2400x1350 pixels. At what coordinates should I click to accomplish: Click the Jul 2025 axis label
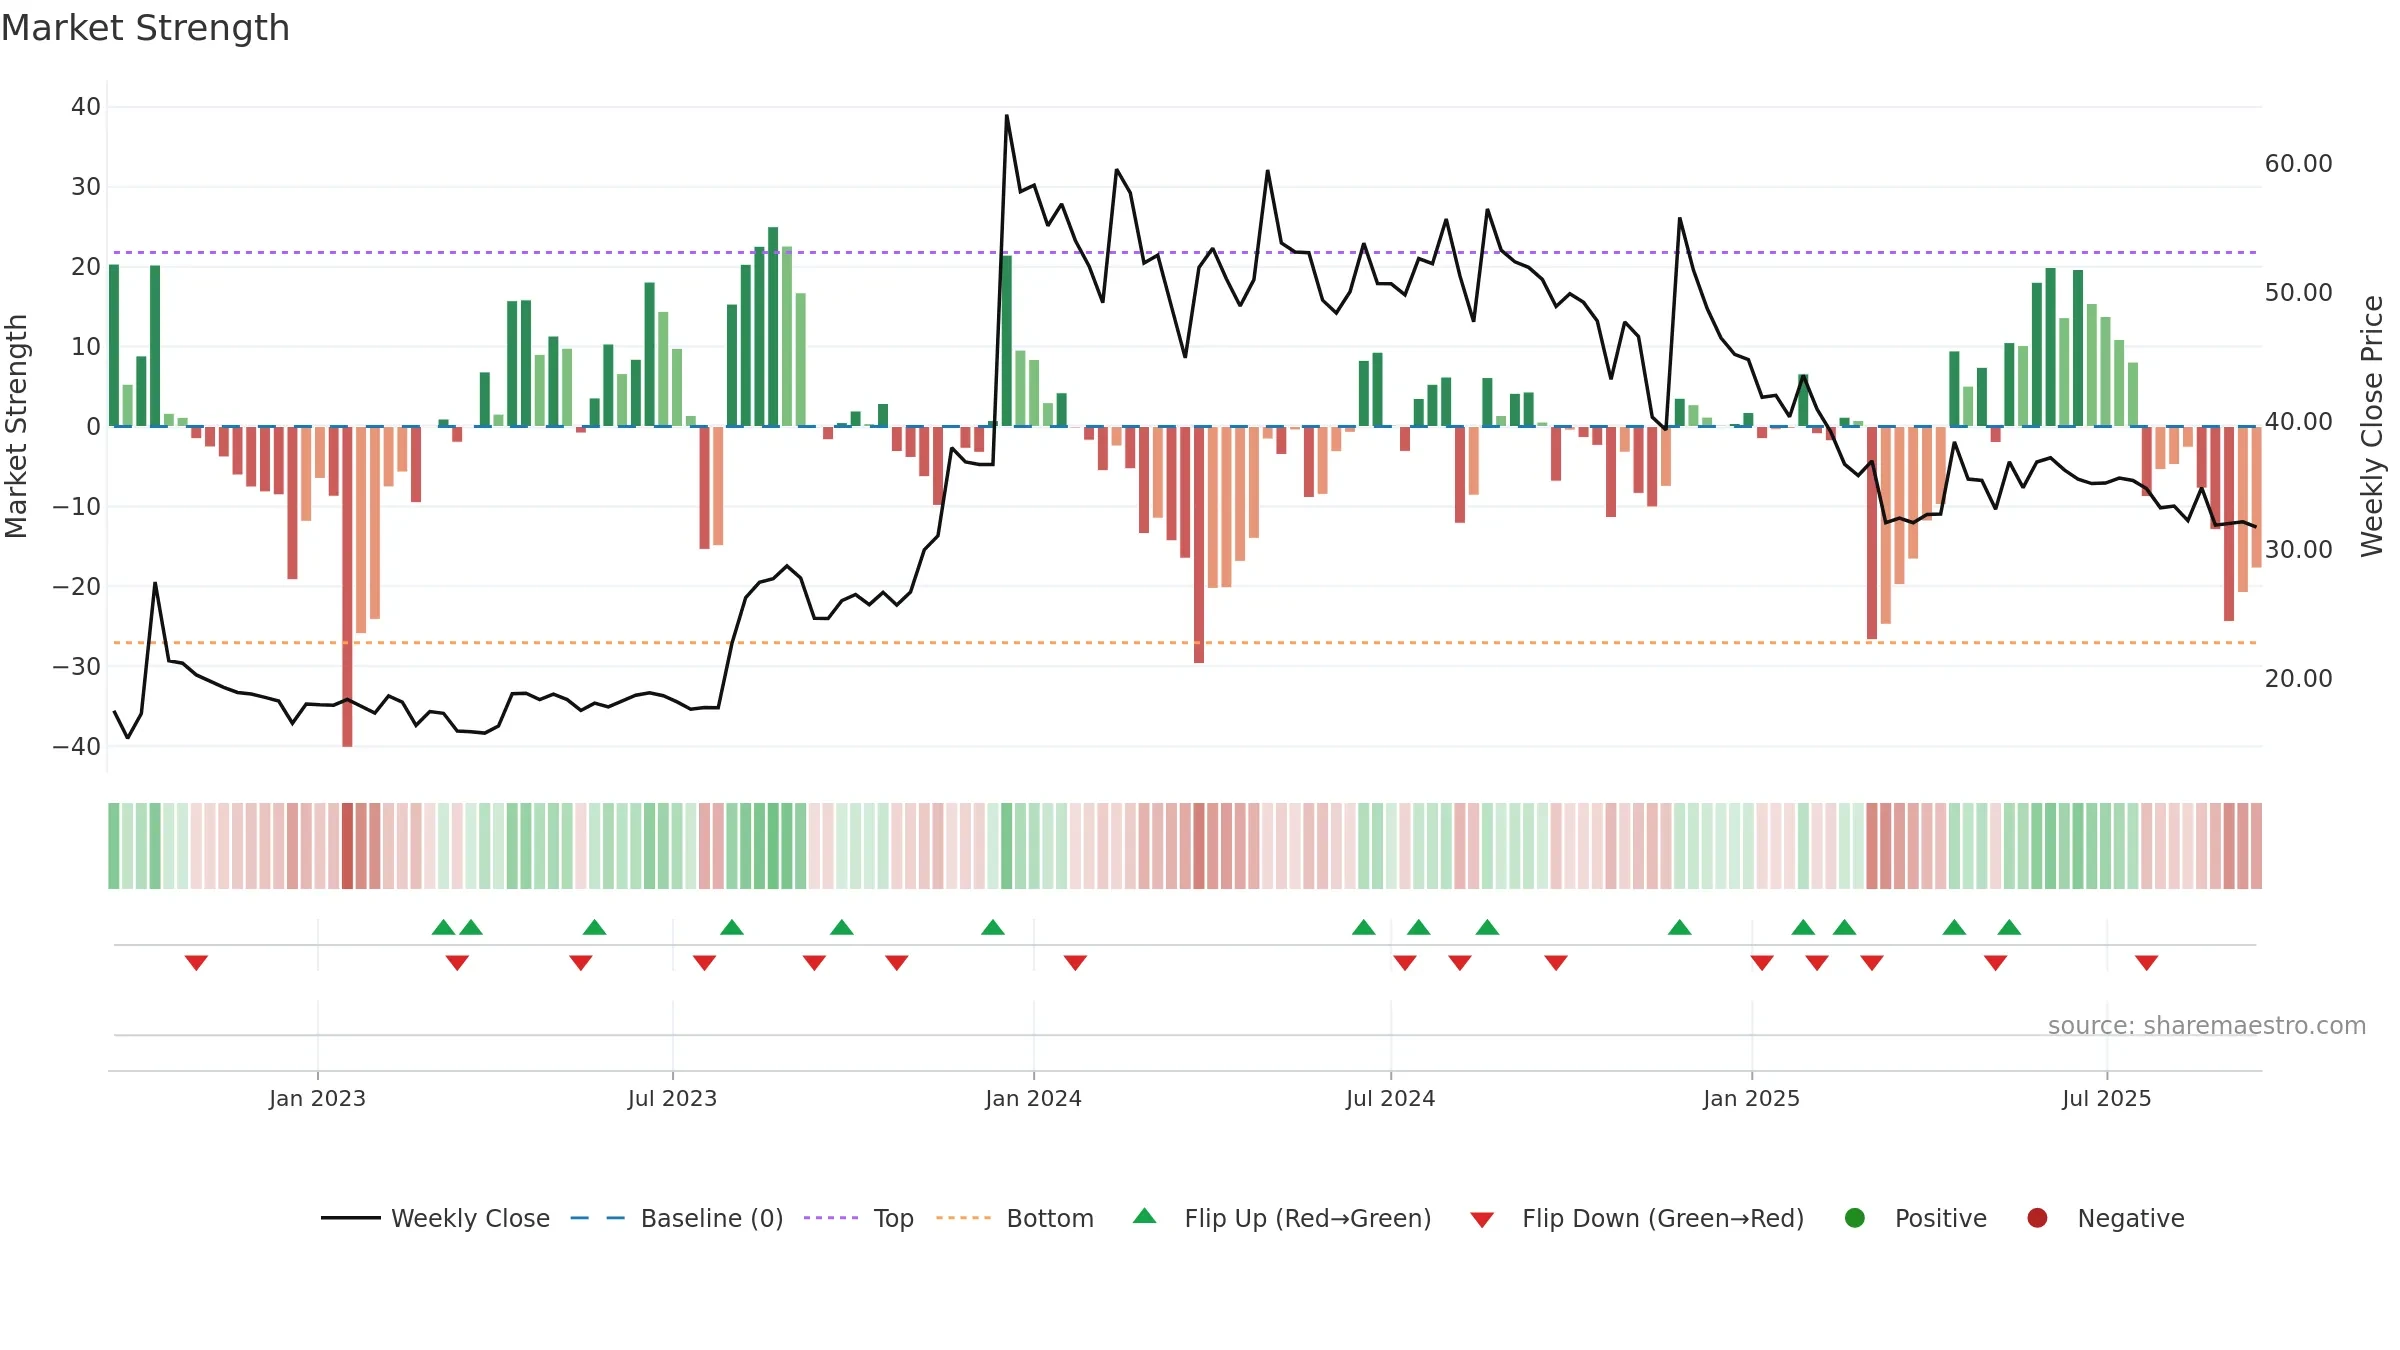[x=2106, y=1098]
